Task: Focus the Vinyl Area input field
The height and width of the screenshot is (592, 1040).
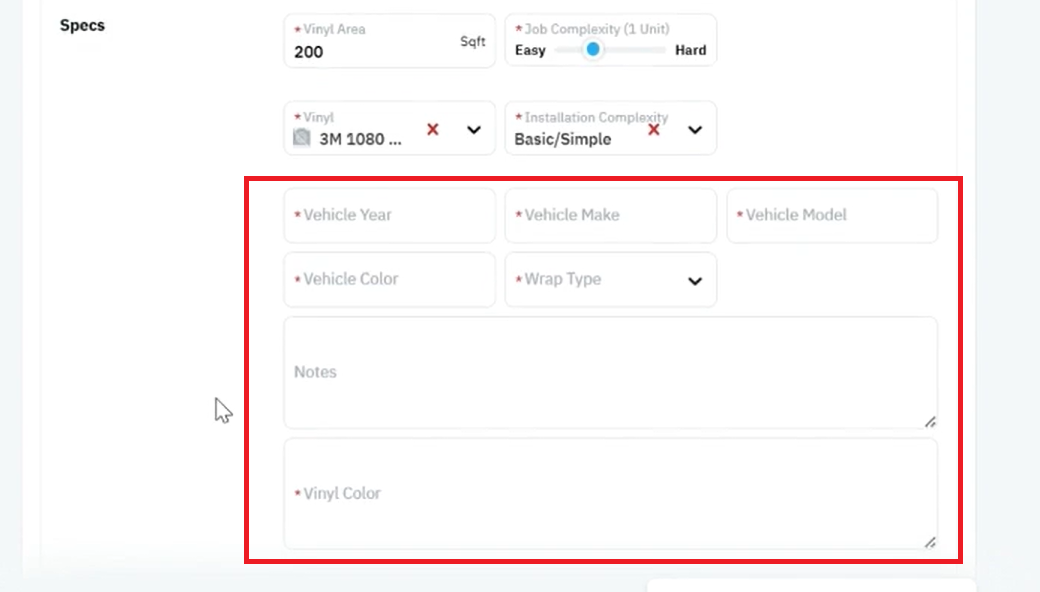Action: tap(389, 41)
